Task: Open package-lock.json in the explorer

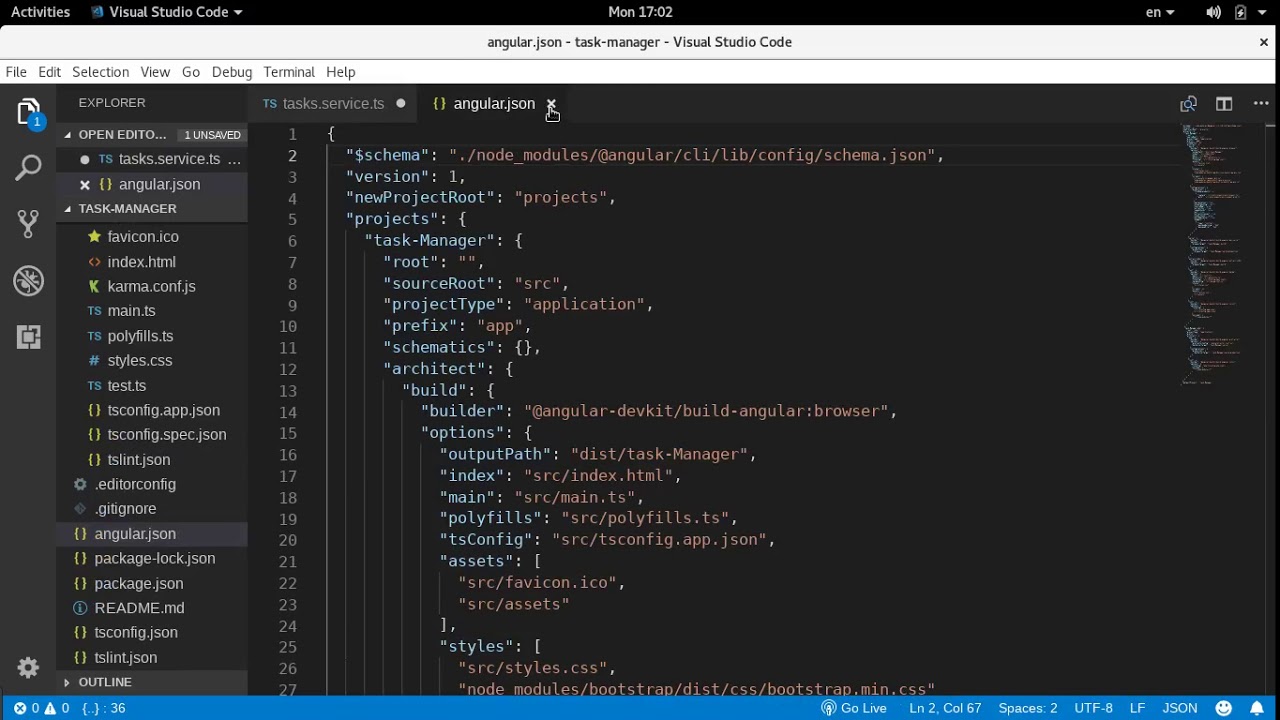Action: (153, 558)
